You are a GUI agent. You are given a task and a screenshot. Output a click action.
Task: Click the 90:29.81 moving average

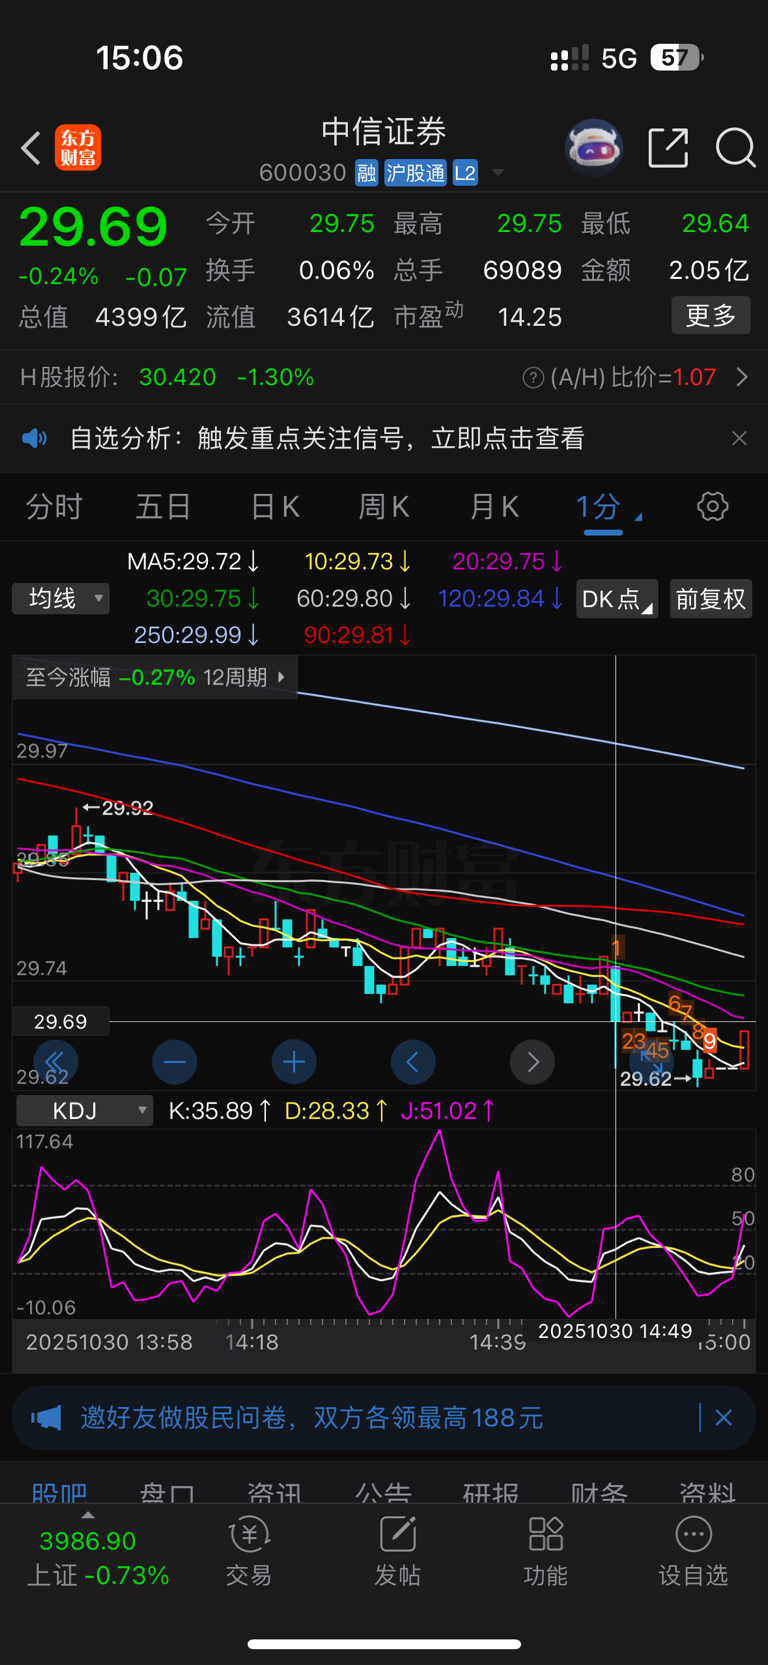point(357,635)
